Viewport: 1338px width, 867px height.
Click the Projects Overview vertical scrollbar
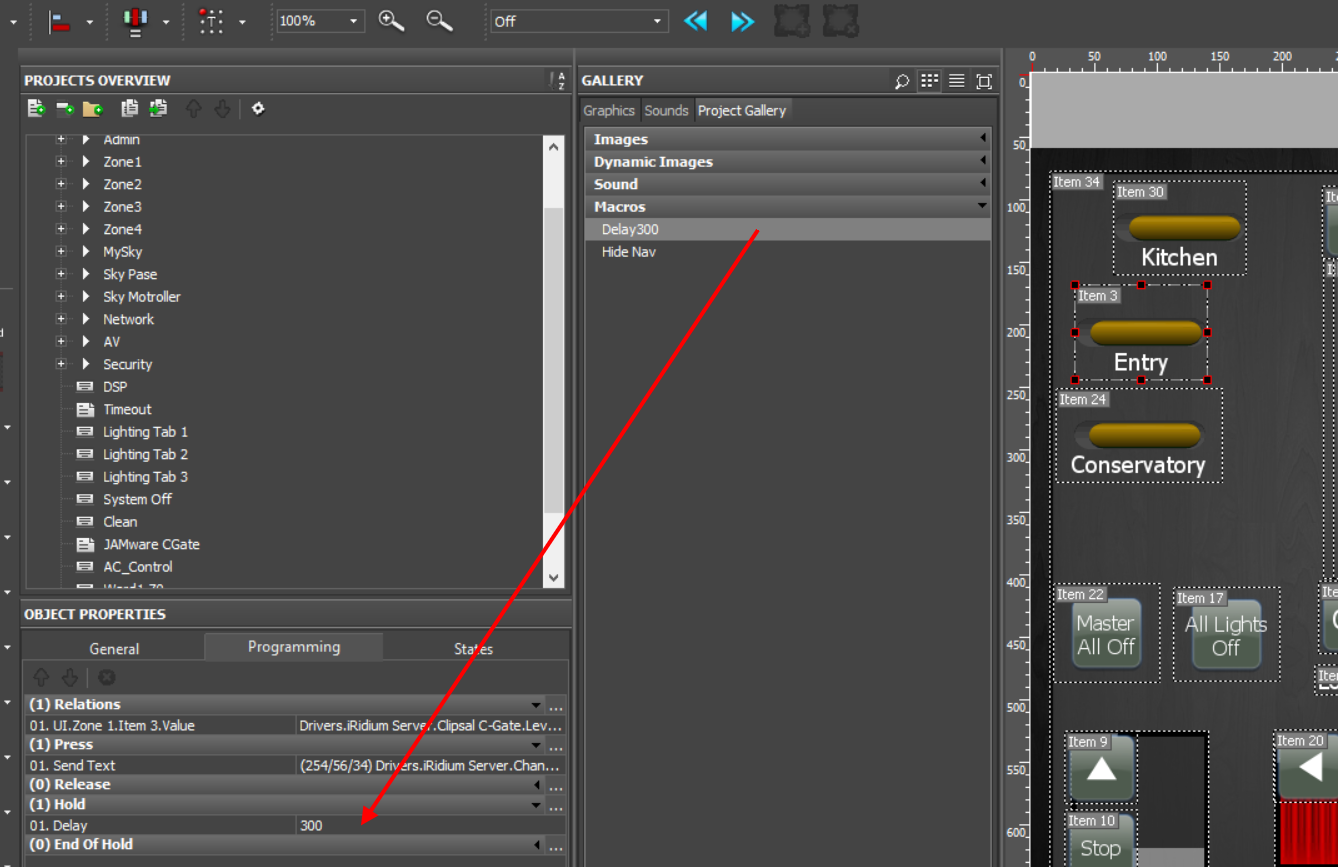pos(554,360)
